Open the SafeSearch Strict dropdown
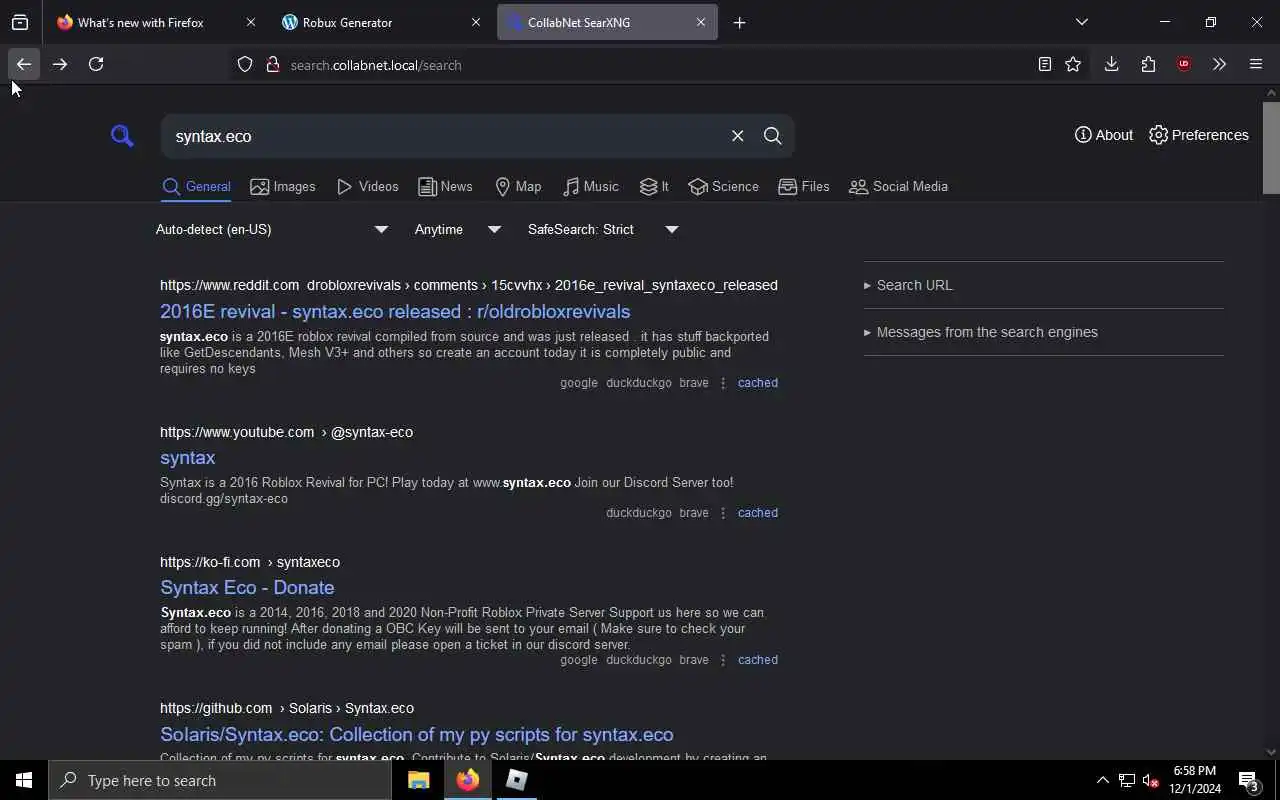1280x800 pixels. click(x=603, y=229)
